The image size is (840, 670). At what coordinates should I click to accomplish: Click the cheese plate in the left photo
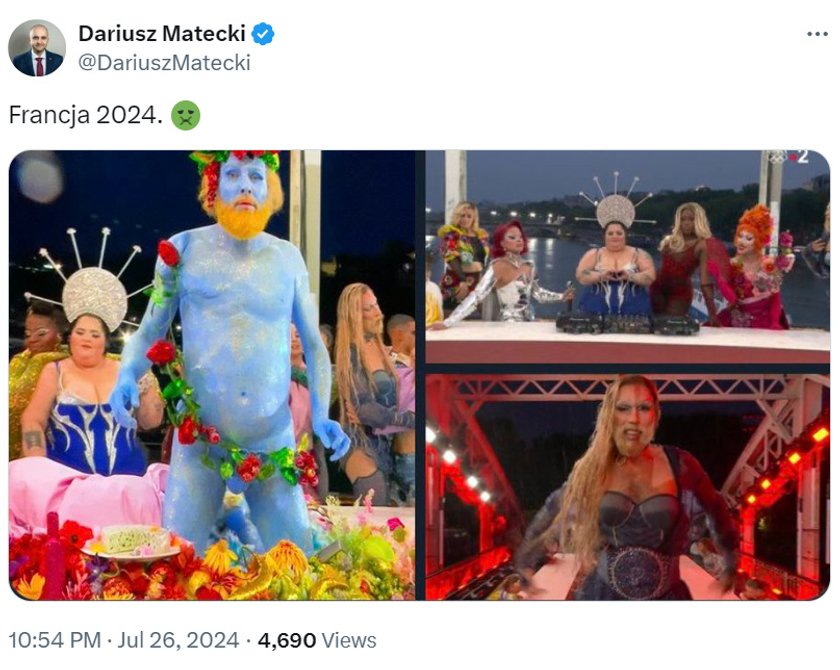tap(129, 543)
